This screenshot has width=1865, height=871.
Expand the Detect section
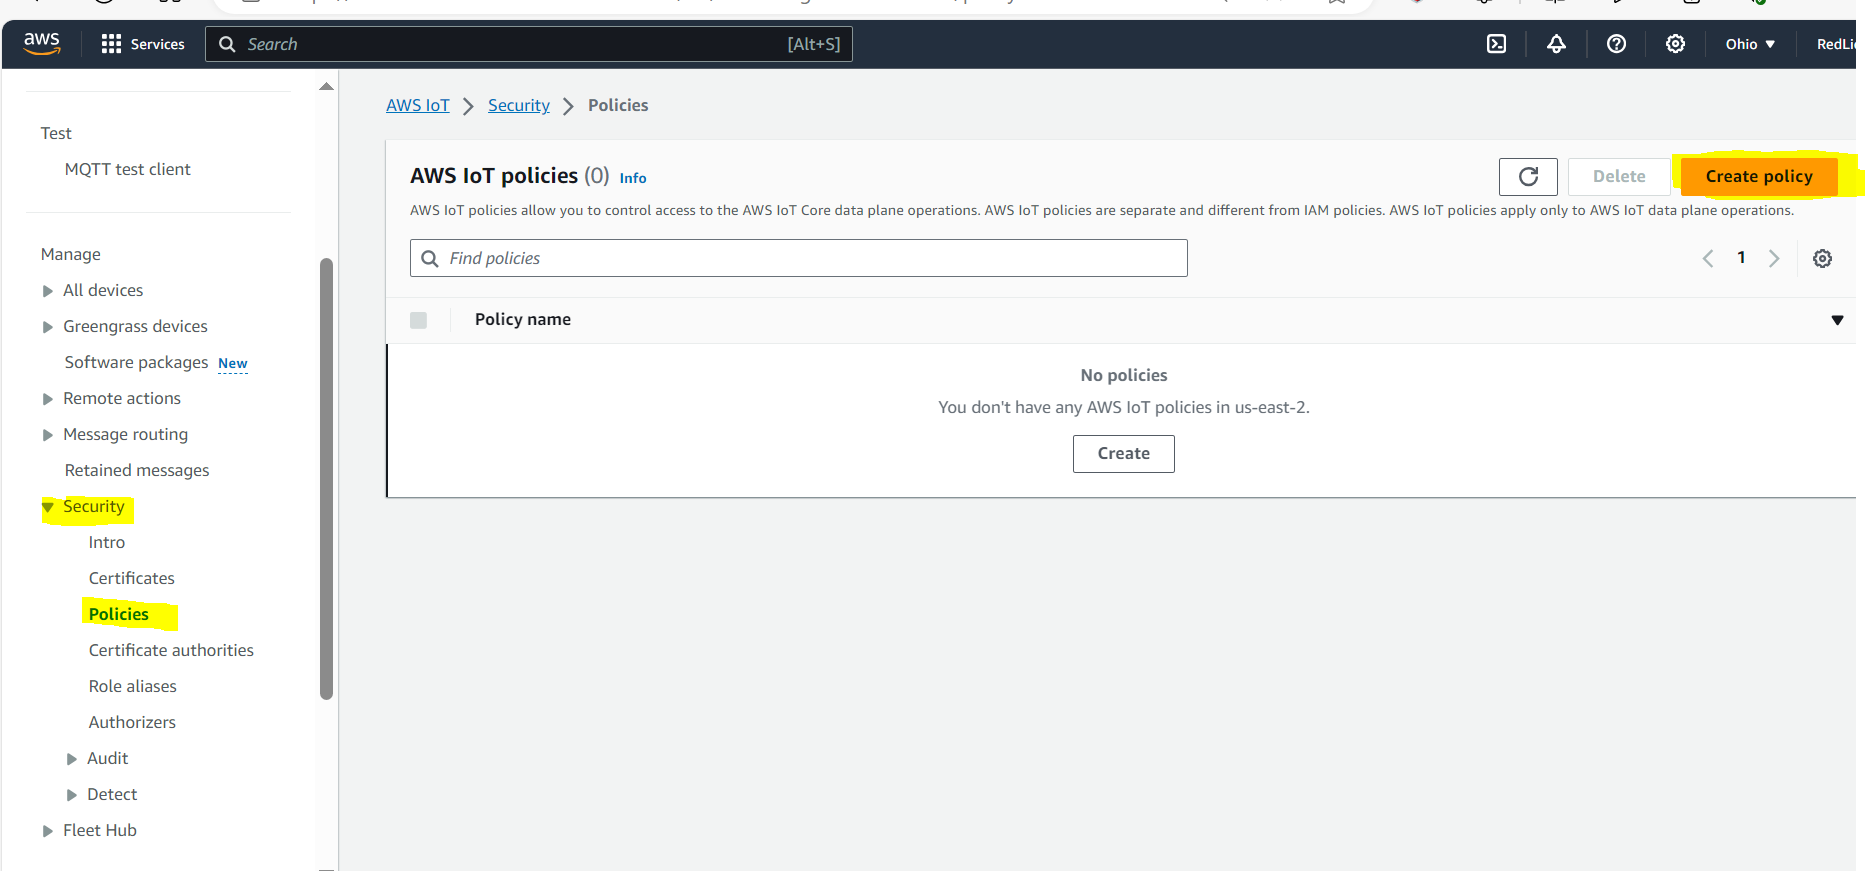coord(71,795)
